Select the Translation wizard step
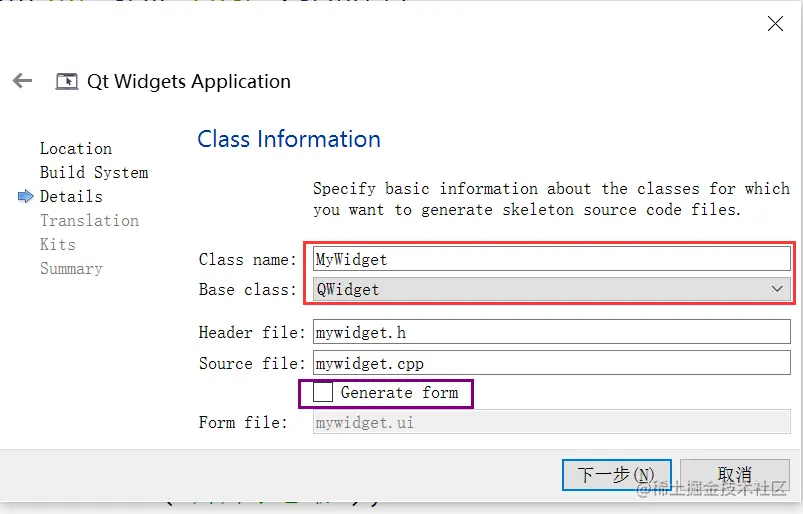 [90, 221]
